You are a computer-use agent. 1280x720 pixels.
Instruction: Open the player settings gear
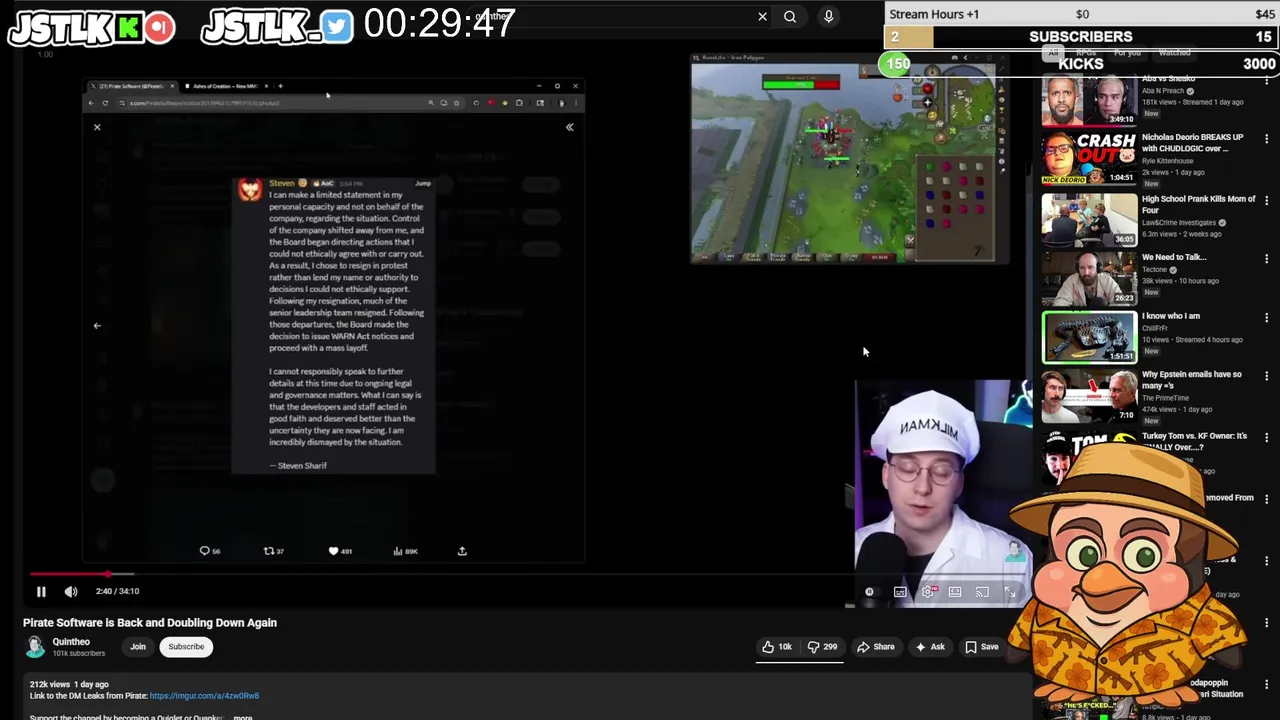tap(928, 592)
